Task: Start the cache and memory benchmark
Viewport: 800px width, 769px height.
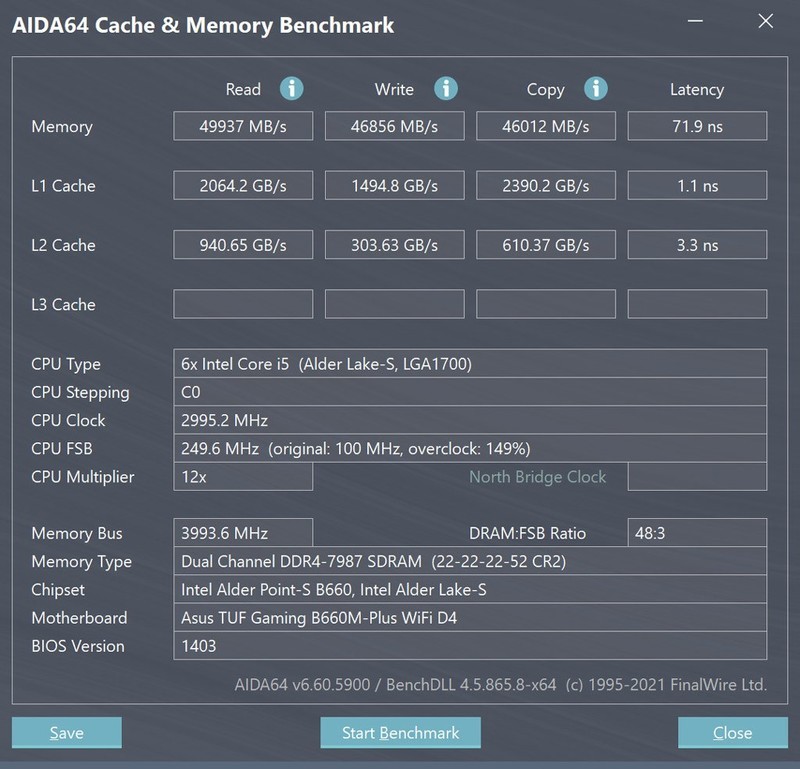Action: [400, 732]
